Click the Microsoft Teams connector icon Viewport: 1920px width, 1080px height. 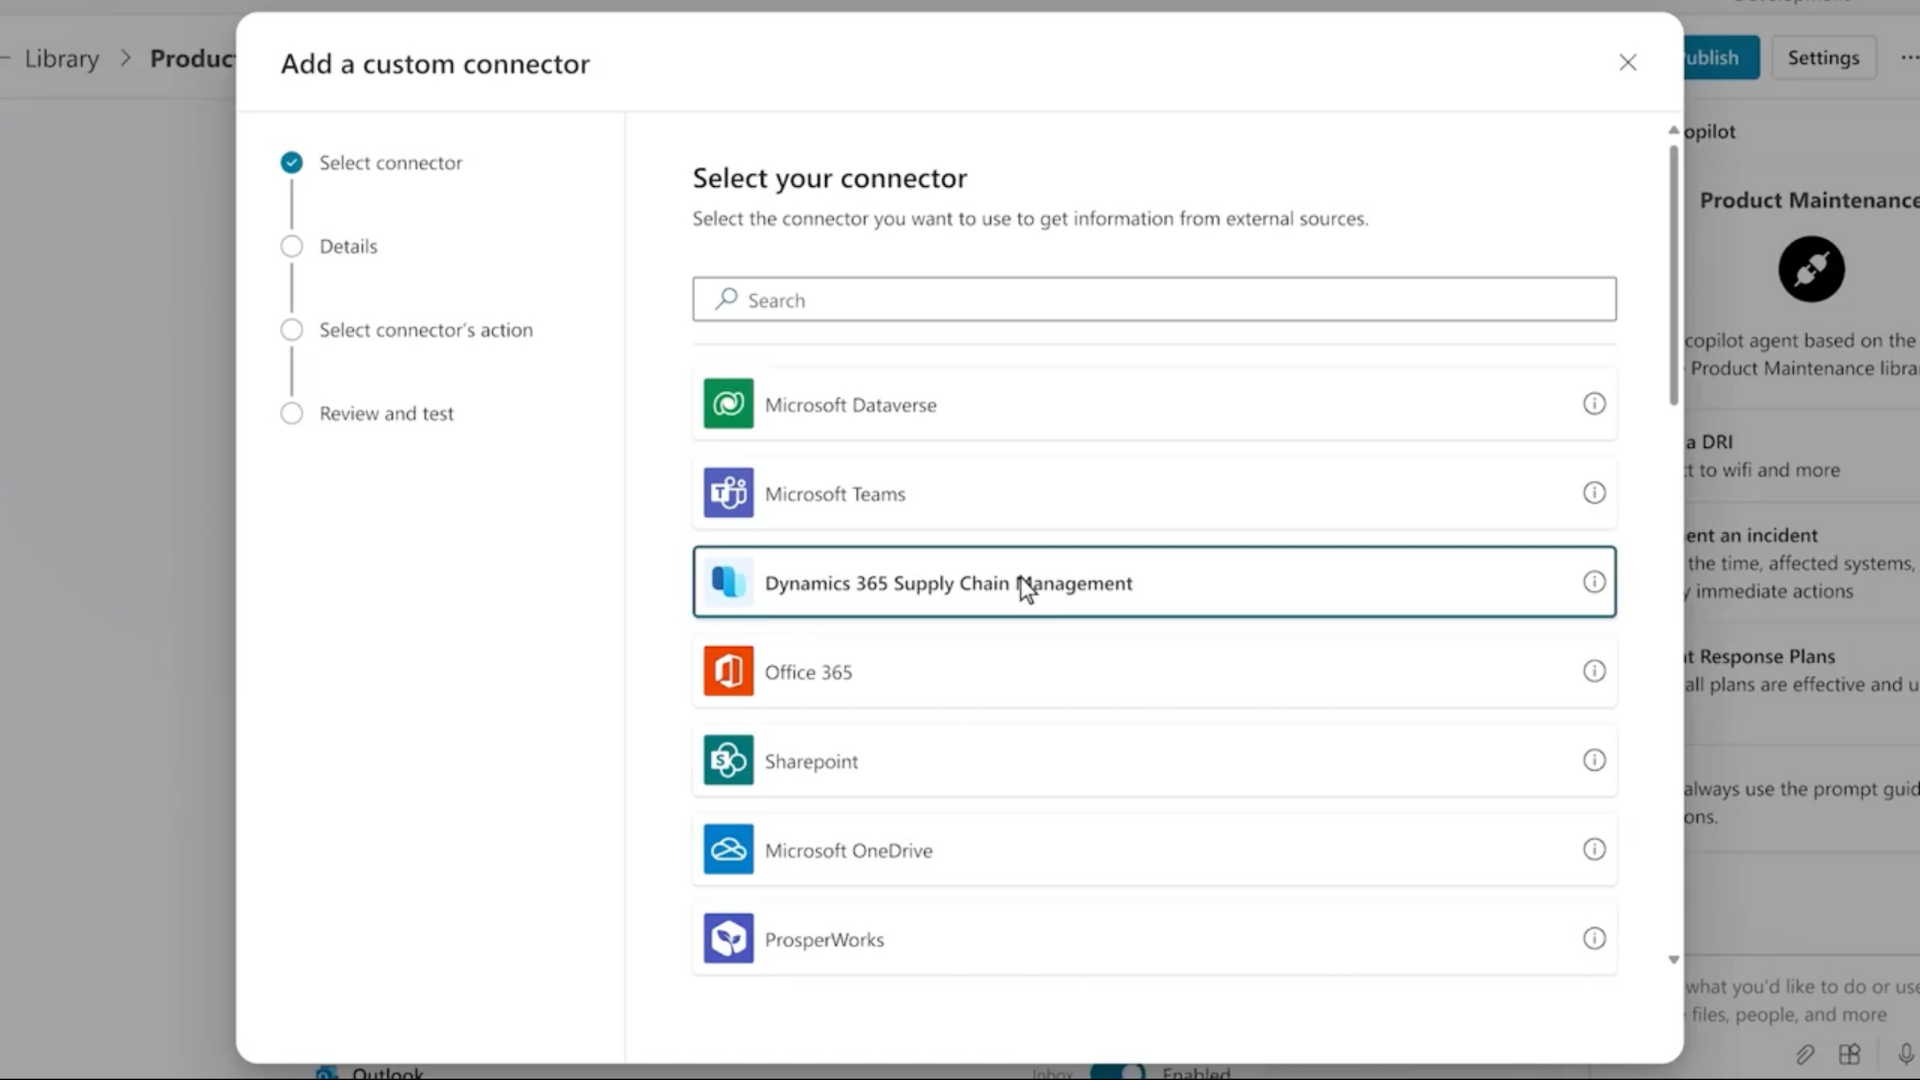tap(728, 493)
